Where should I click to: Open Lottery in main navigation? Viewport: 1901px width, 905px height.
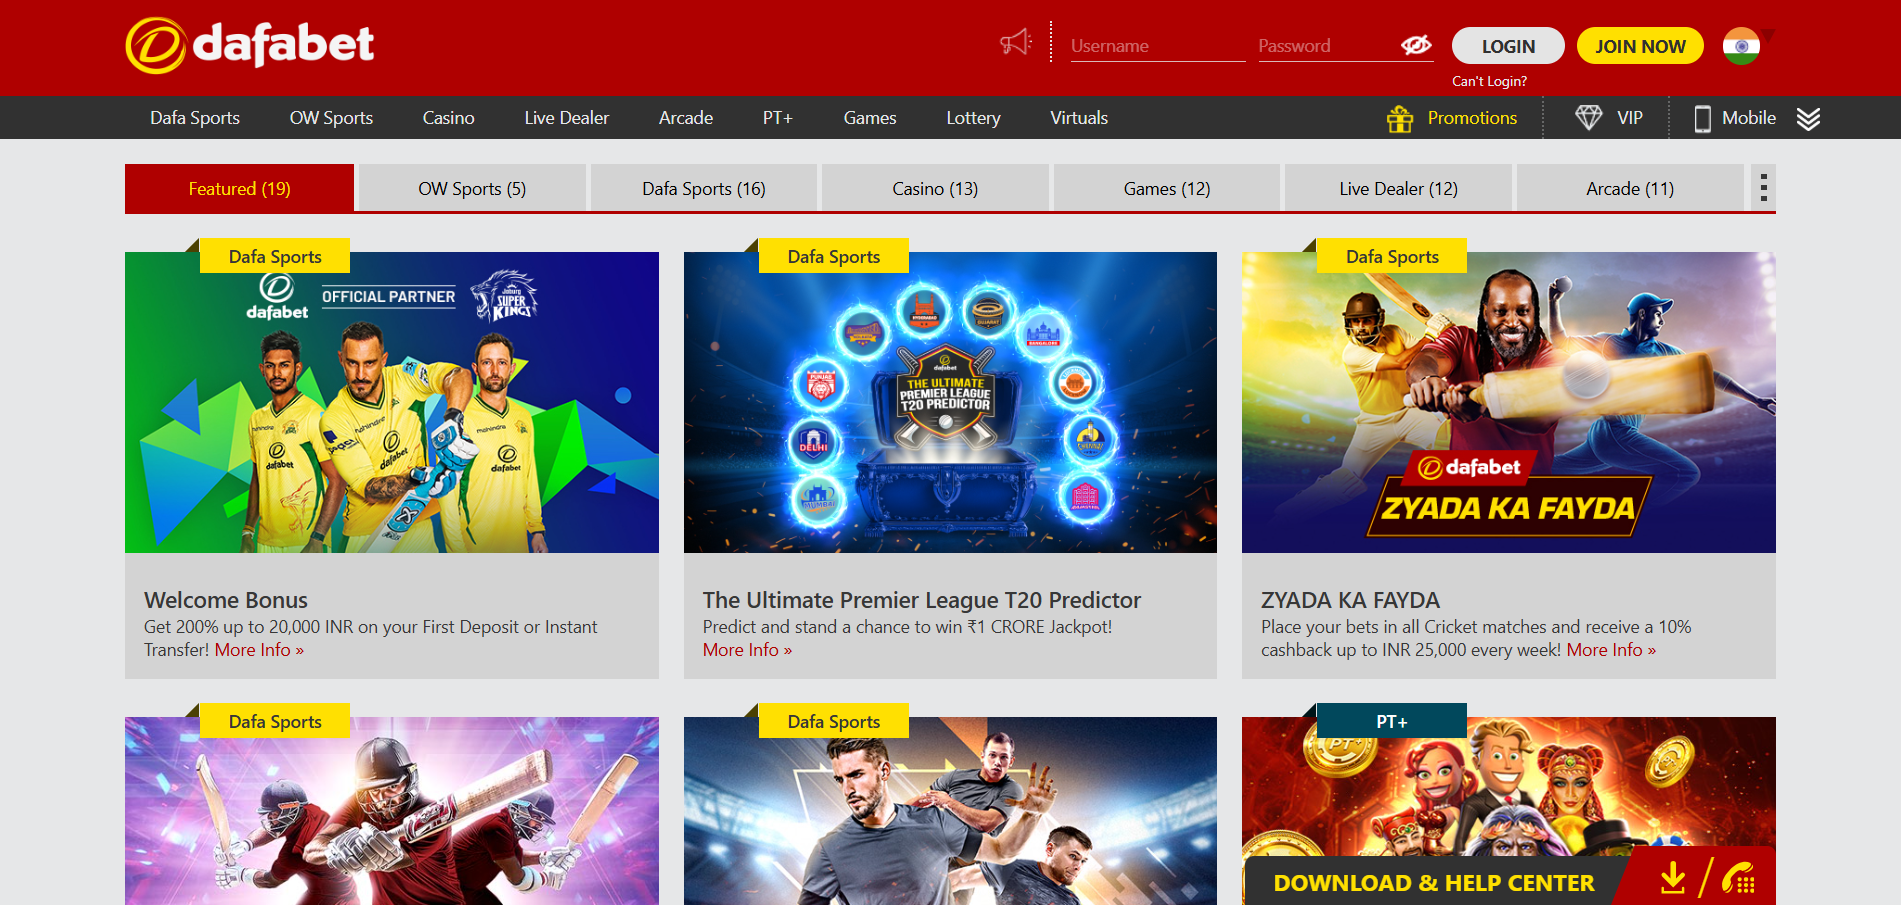[x=973, y=118]
